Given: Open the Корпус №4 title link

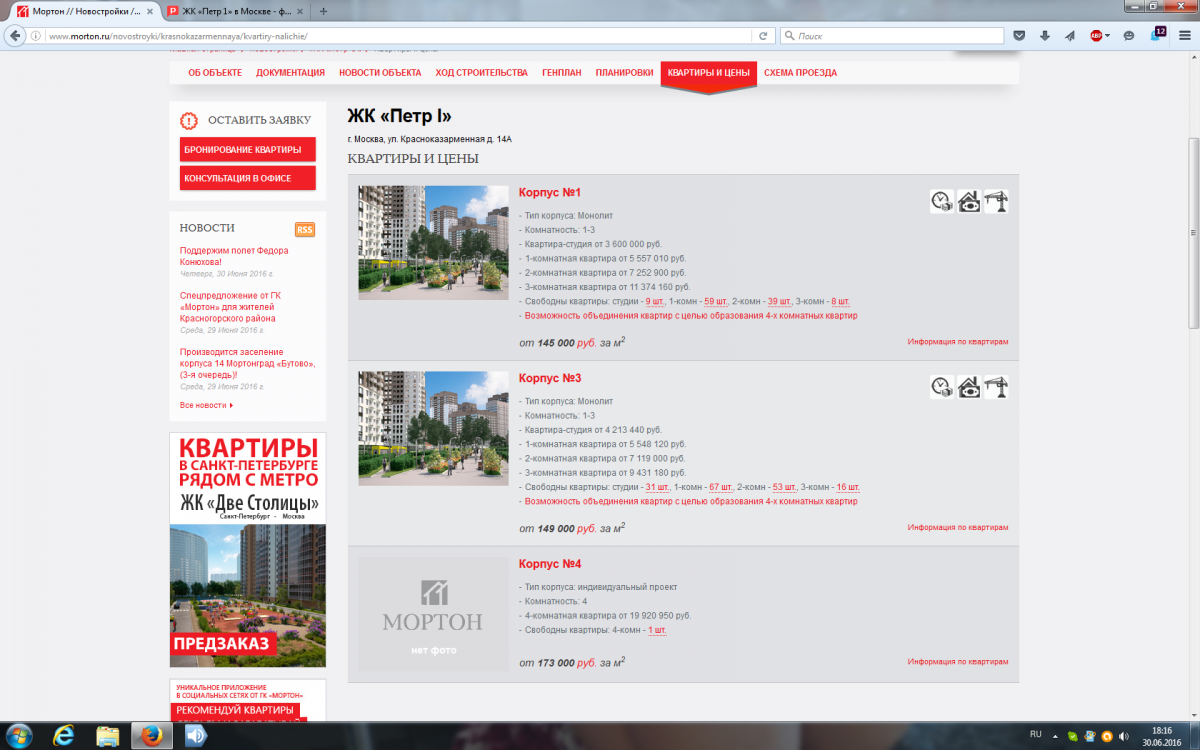Looking at the screenshot, I should [550, 564].
